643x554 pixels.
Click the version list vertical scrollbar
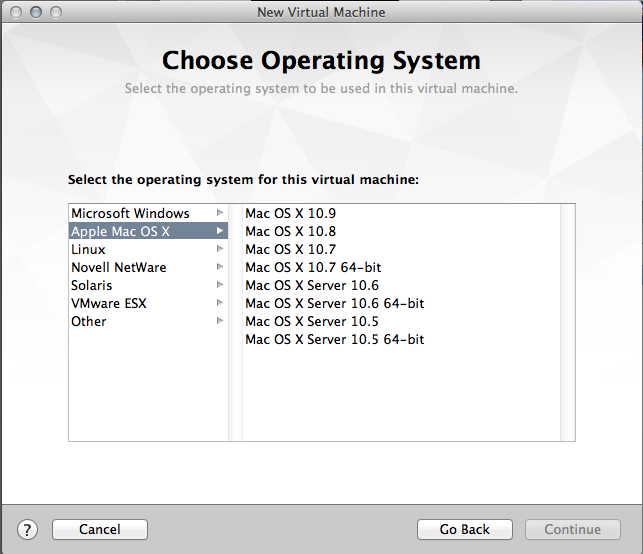pyautogui.click(x=568, y=322)
